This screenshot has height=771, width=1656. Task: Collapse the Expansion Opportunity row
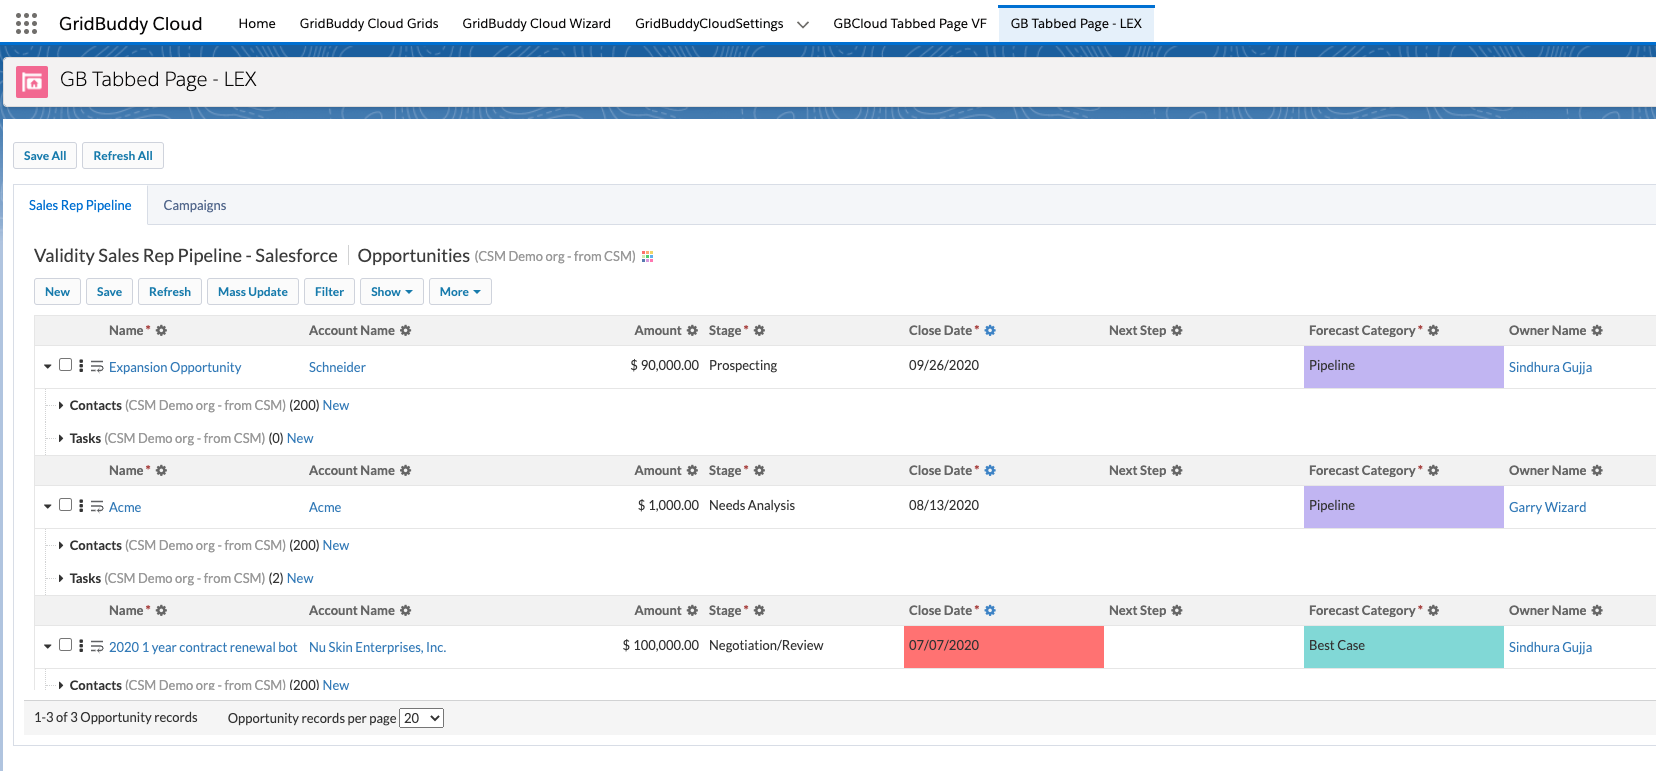(47, 367)
